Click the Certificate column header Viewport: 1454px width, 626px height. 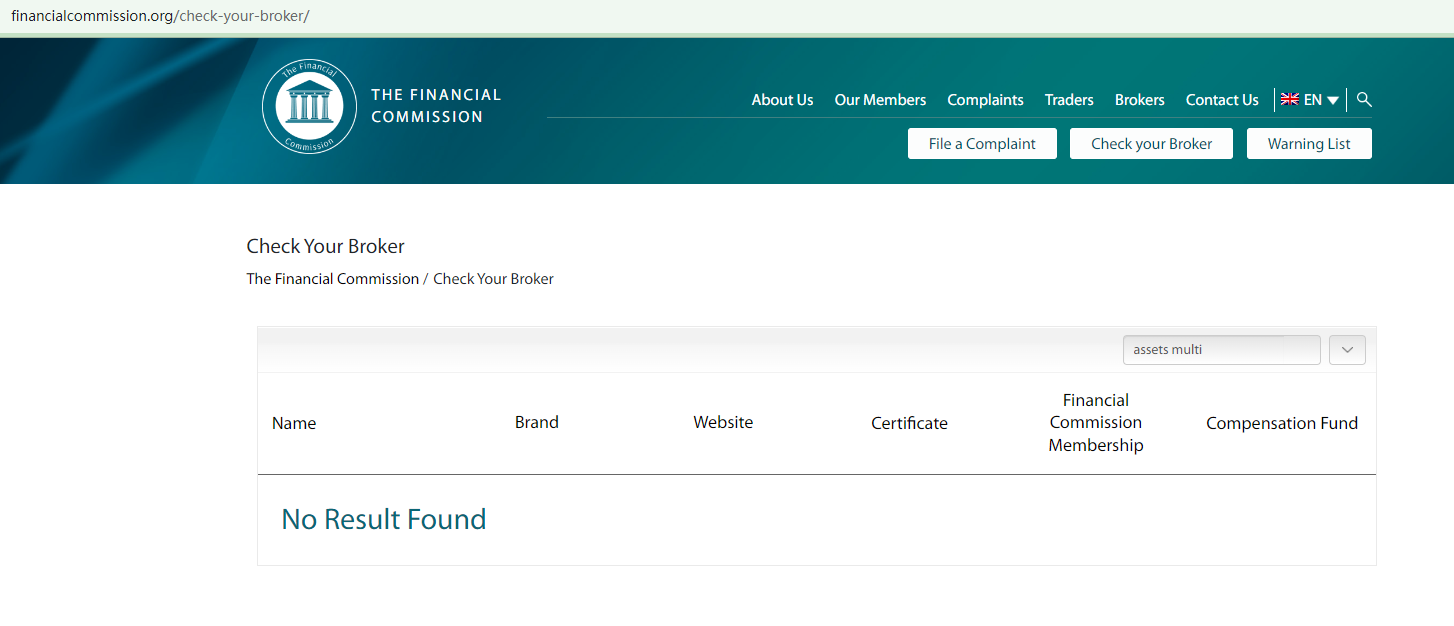coord(909,423)
